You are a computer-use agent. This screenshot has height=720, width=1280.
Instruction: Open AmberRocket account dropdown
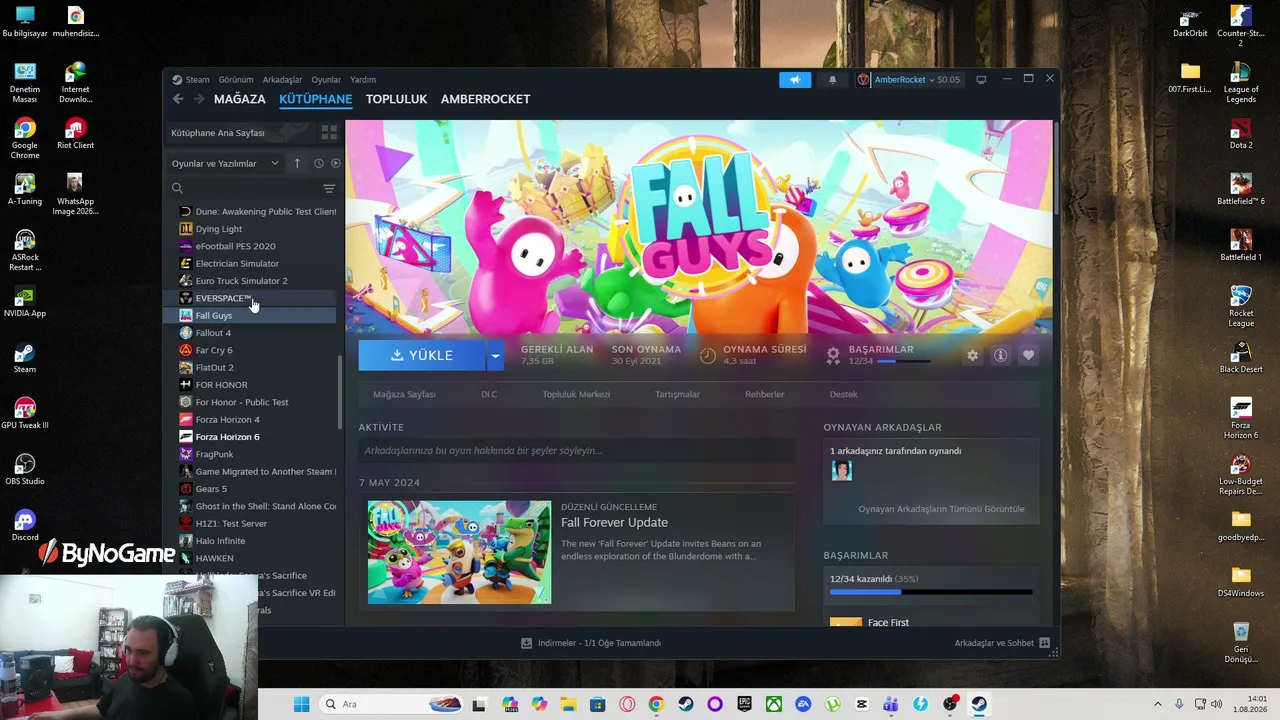908,80
